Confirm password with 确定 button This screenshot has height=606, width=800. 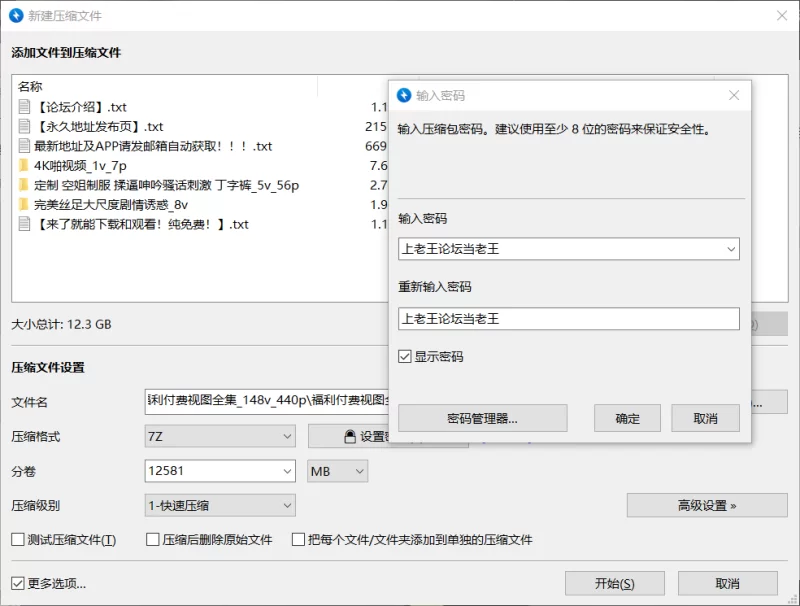[x=628, y=418]
